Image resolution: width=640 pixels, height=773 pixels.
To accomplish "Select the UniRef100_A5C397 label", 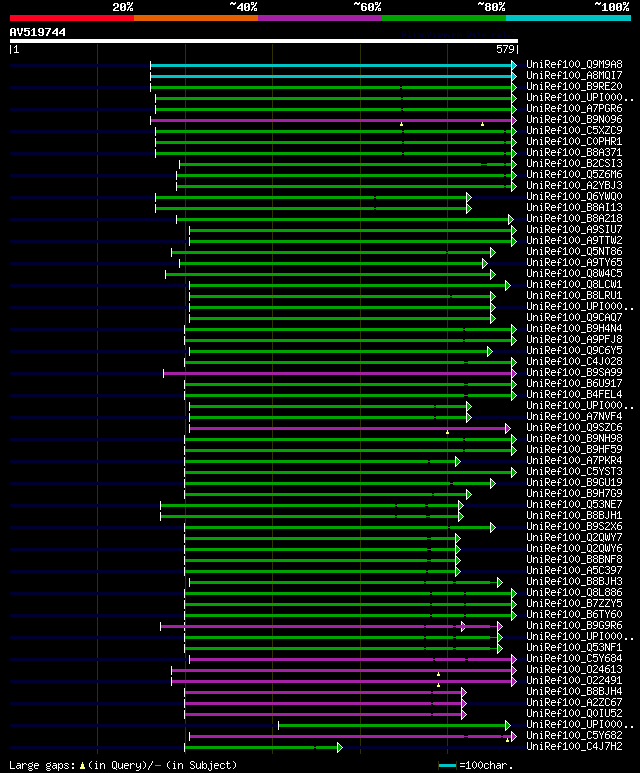I will click(574, 570).
